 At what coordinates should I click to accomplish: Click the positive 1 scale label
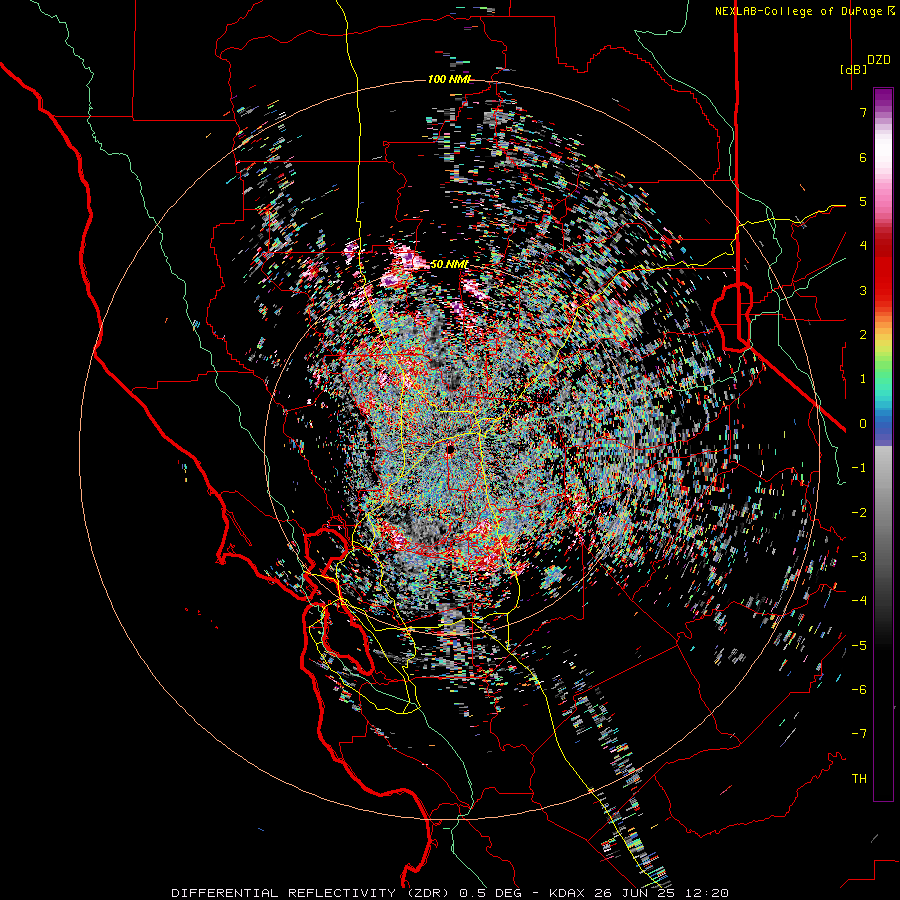[863, 379]
